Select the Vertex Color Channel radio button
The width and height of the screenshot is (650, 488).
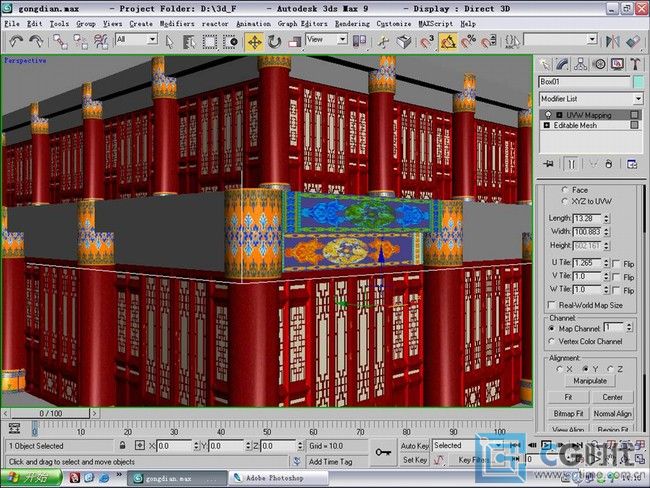(x=551, y=342)
